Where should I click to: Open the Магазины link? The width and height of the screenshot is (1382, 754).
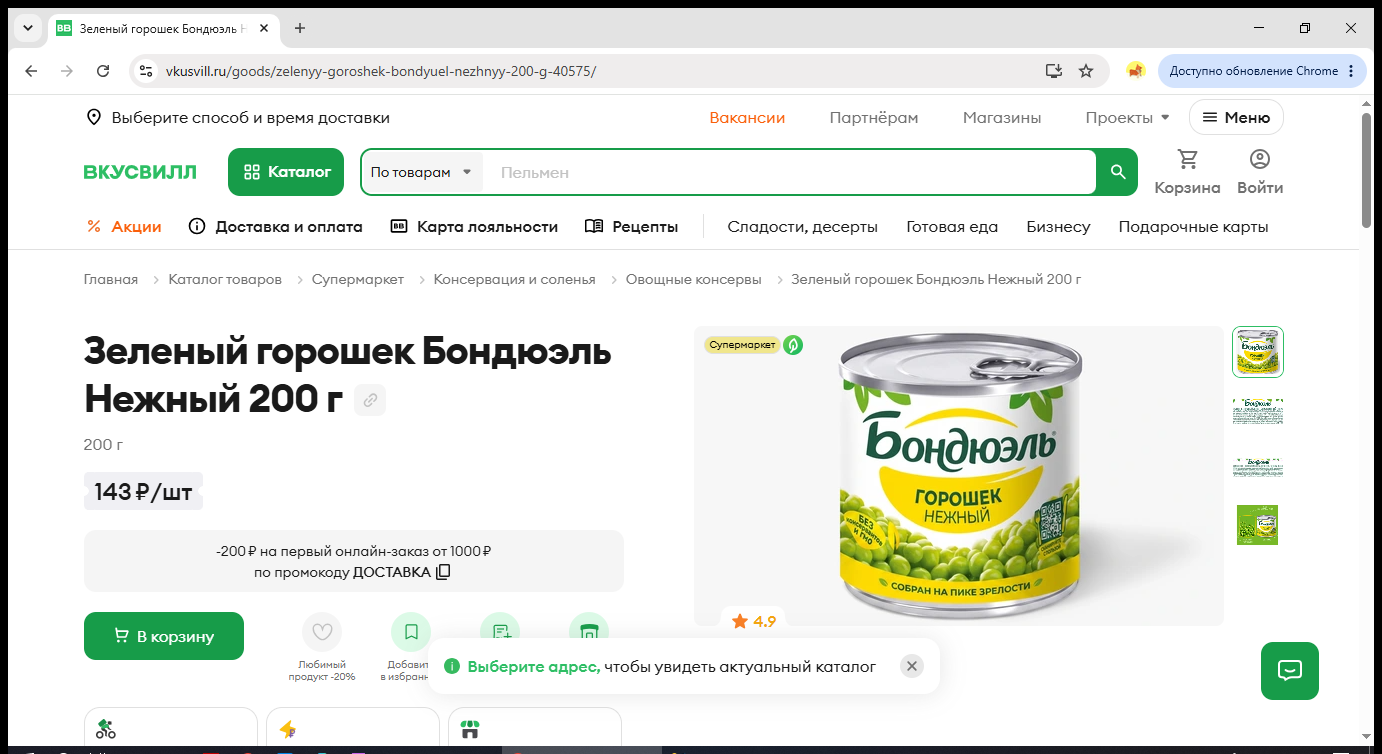click(x=1002, y=117)
